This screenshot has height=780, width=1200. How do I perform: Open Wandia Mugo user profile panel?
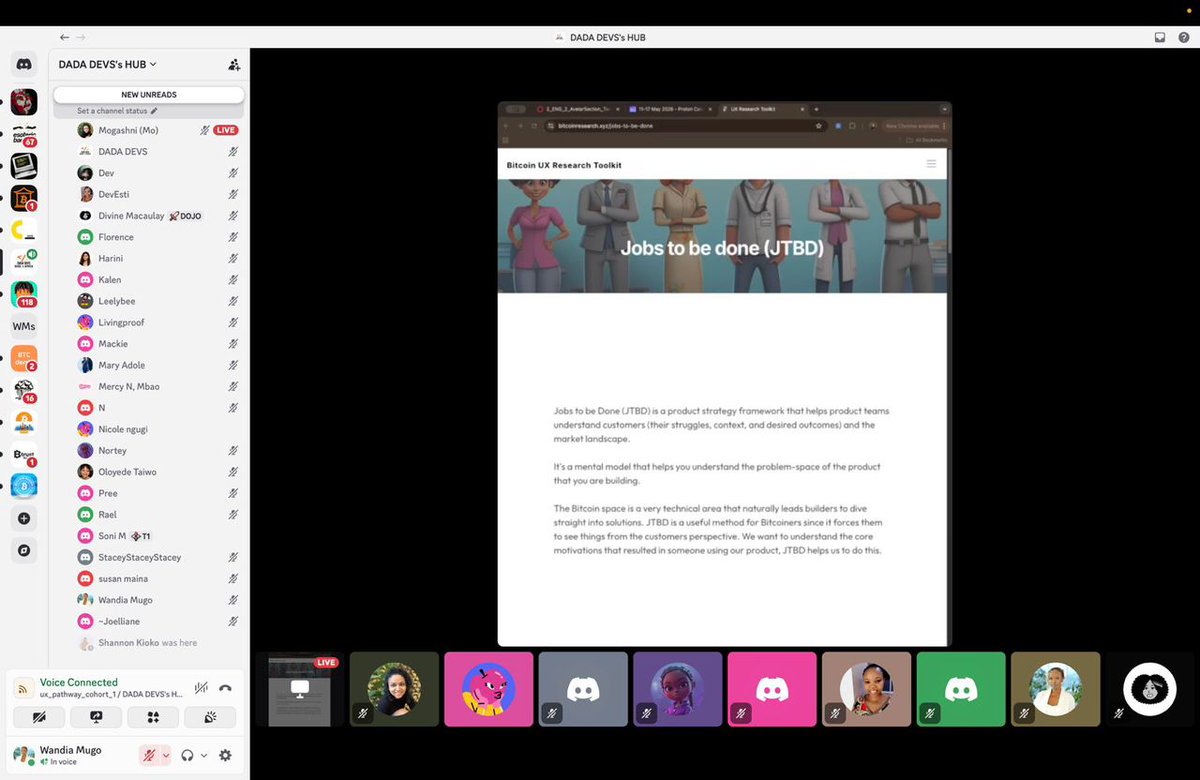pyautogui.click(x=72, y=755)
